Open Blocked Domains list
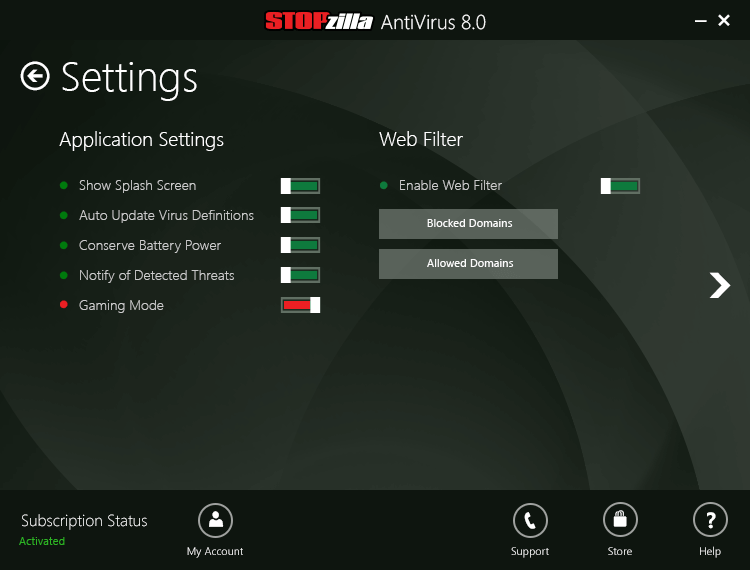The image size is (750, 570). click(x=468, y=223)
